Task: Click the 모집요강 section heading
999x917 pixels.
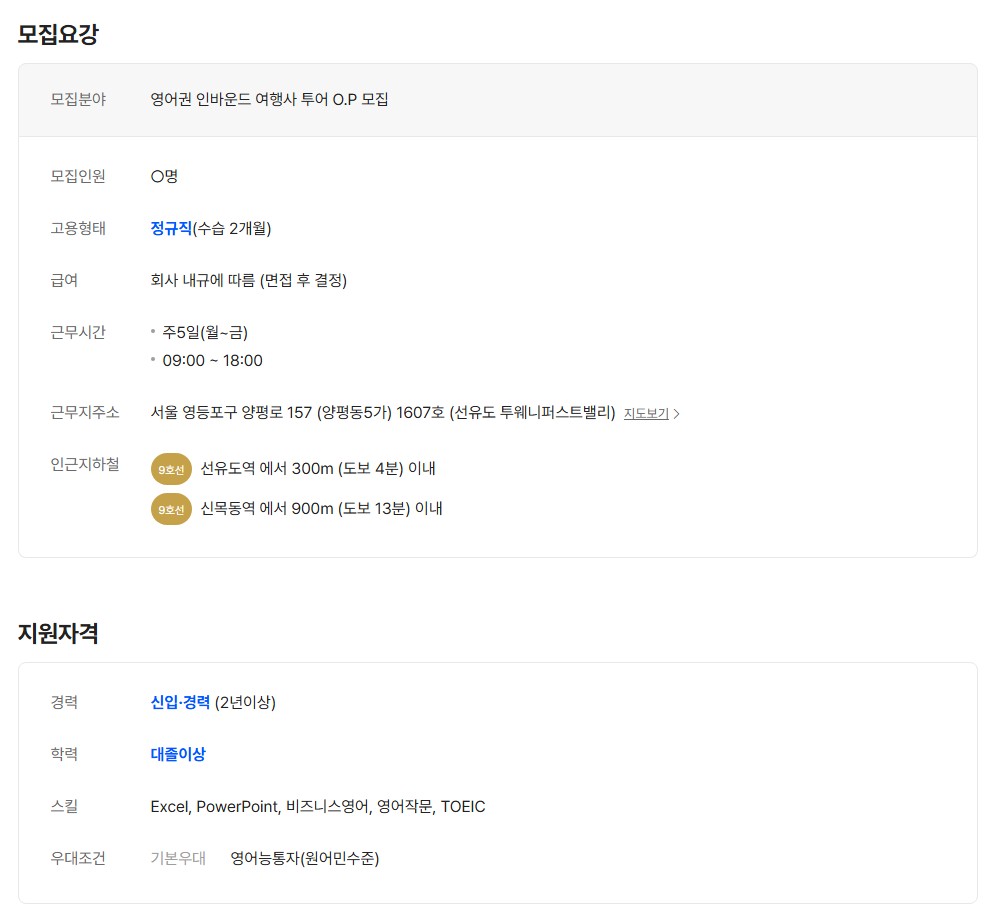Action: click(x=58, y=34)
